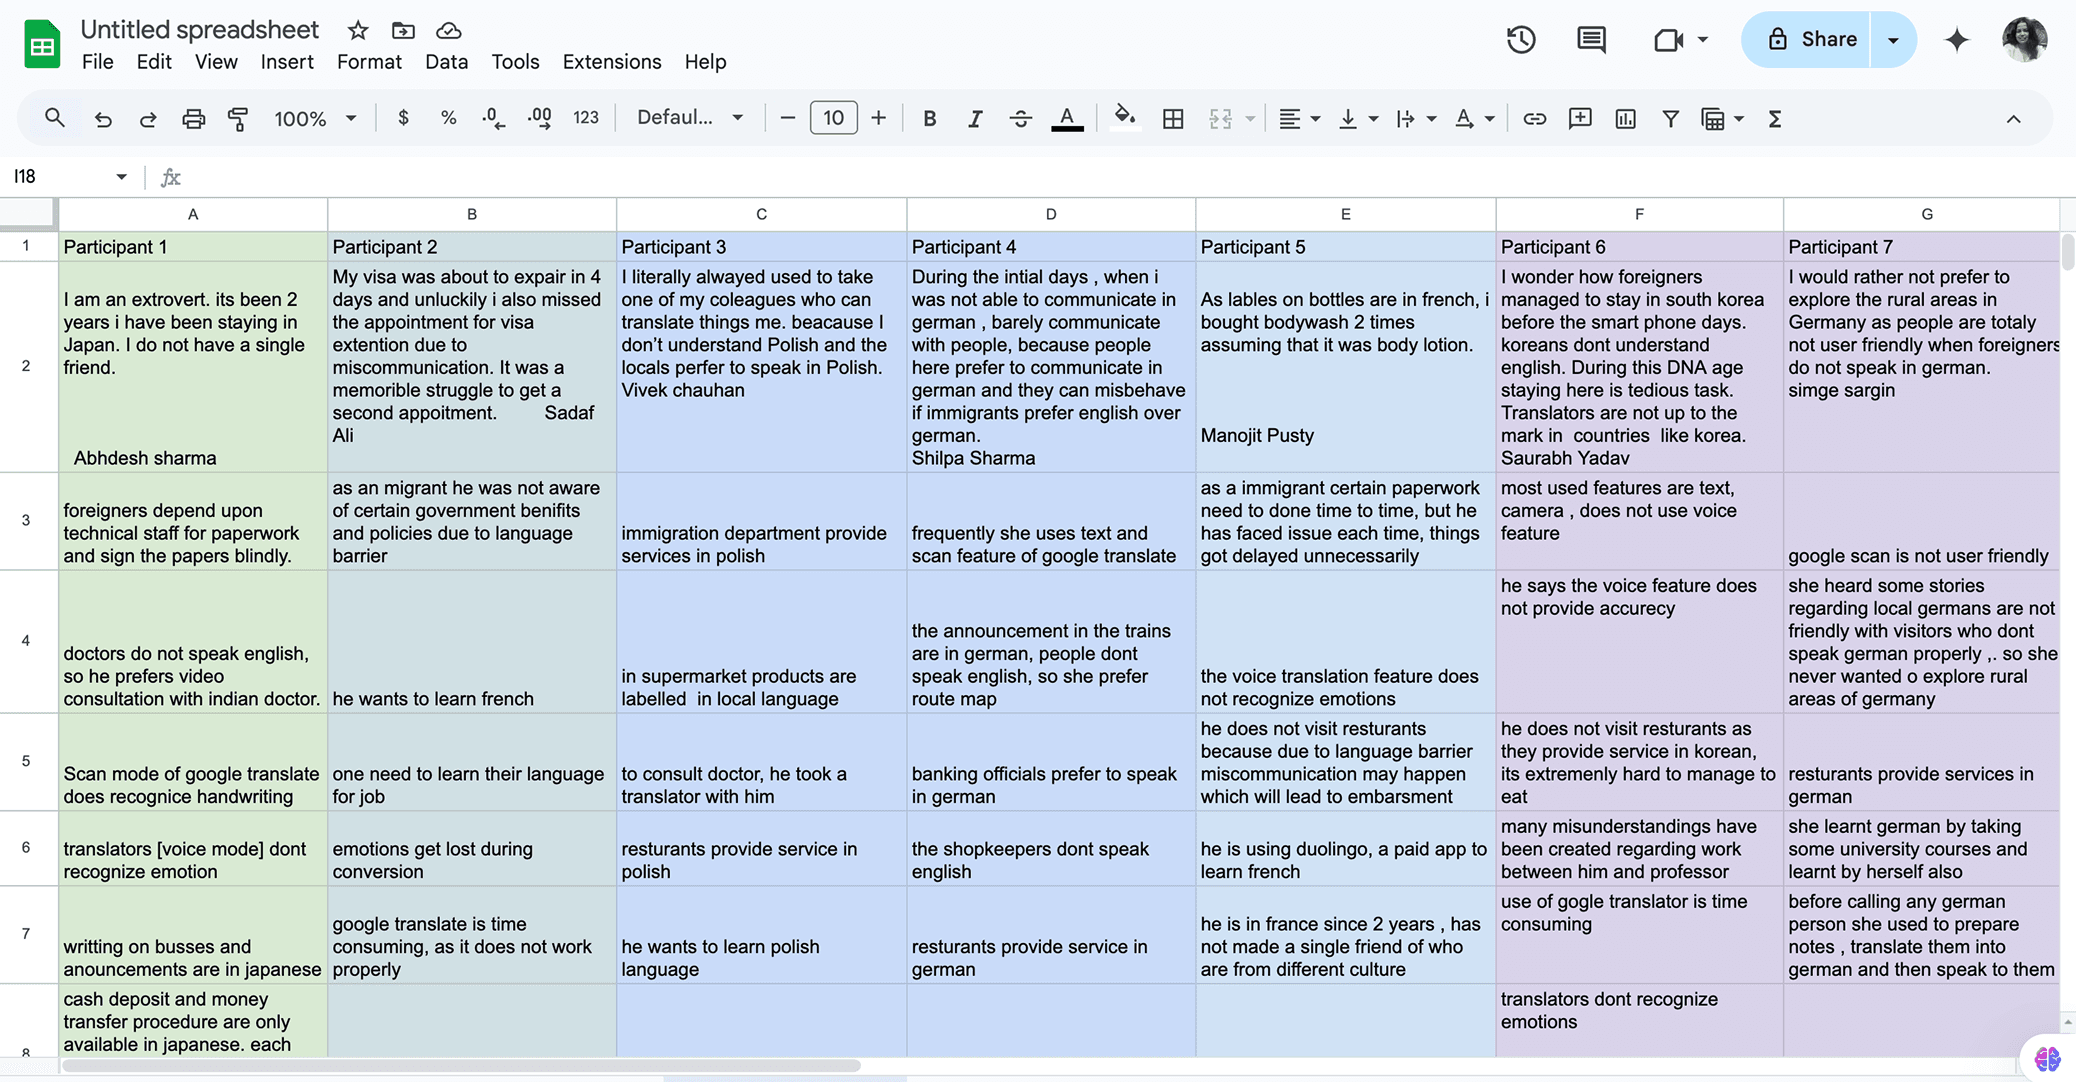
Task: Toggle bold formatting
Action: click(x=929, y=119)
